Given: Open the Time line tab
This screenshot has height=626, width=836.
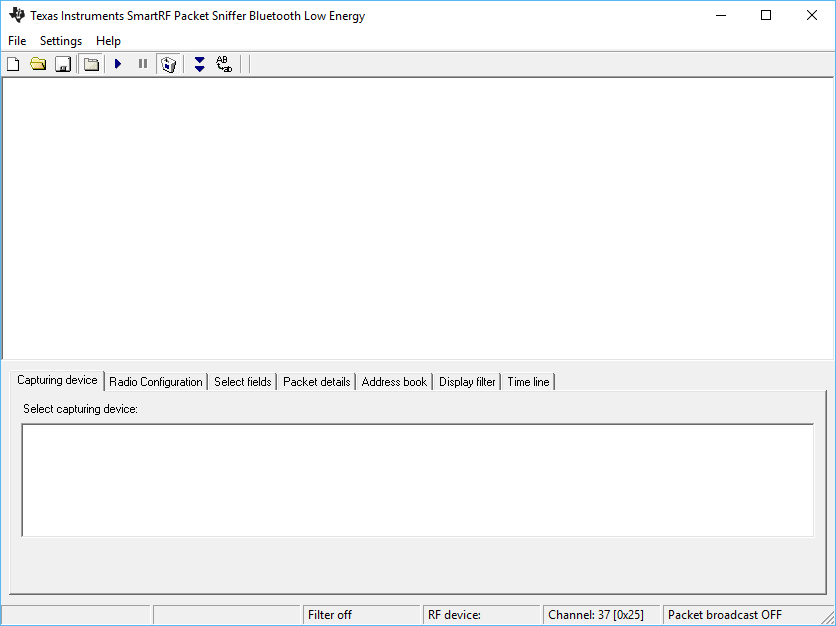Looking at the screenshot, I should coord(528,382).
